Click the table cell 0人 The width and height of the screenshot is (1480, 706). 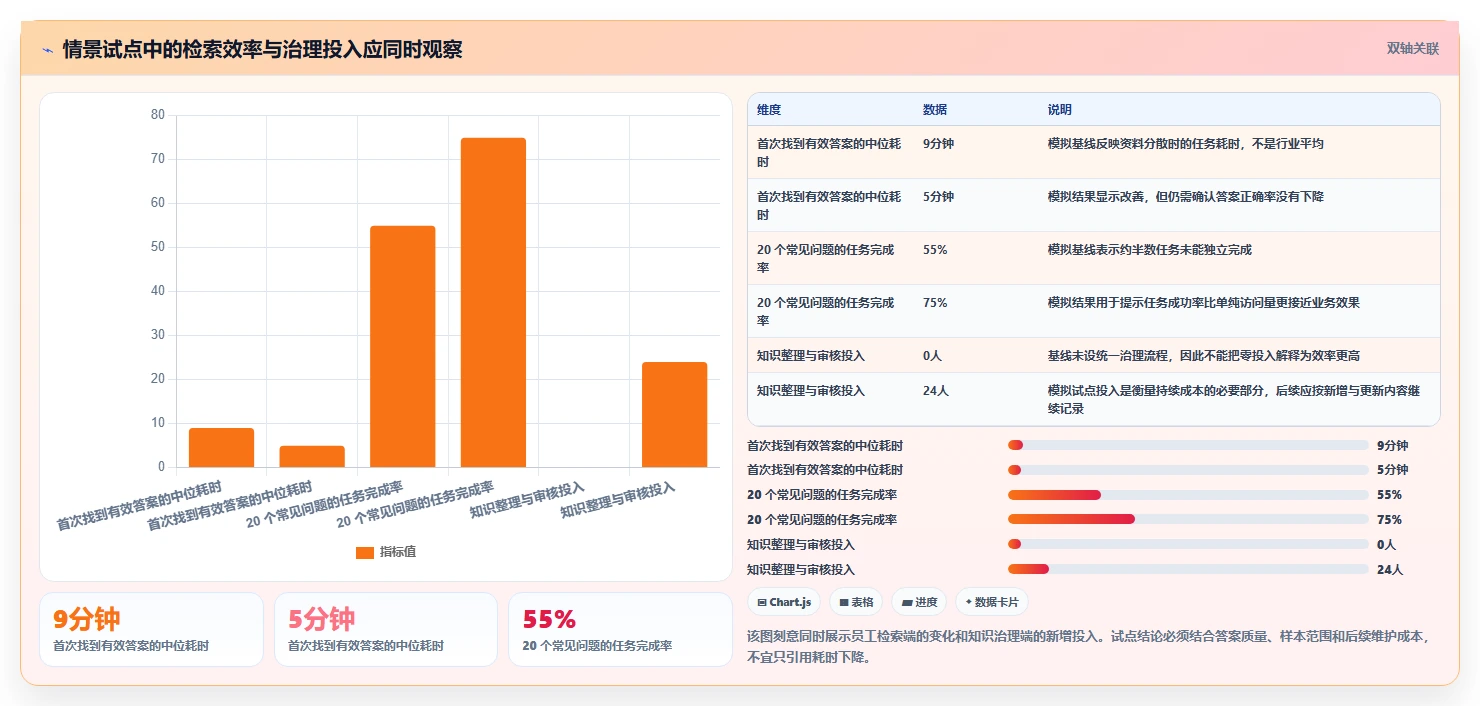pyautogui.click(x=932, y=356)
